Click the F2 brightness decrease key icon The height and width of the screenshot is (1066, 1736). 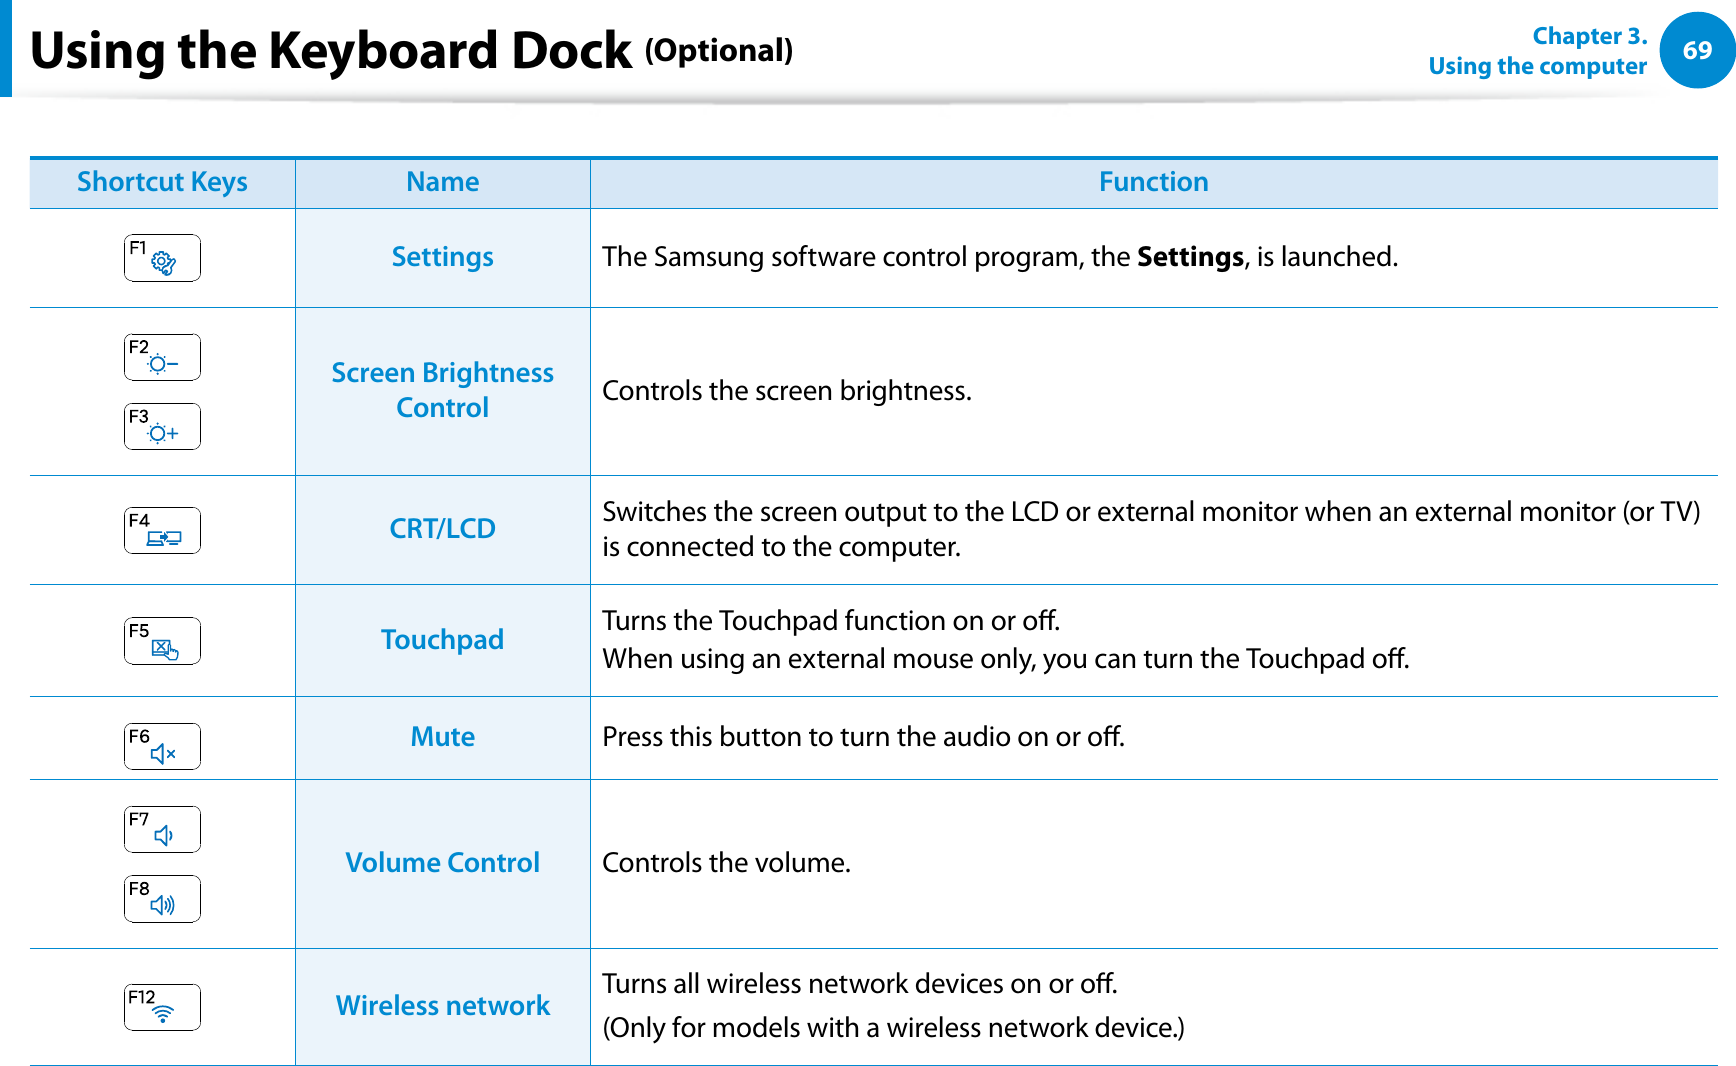pyautogui.click(x=162, y=358)
